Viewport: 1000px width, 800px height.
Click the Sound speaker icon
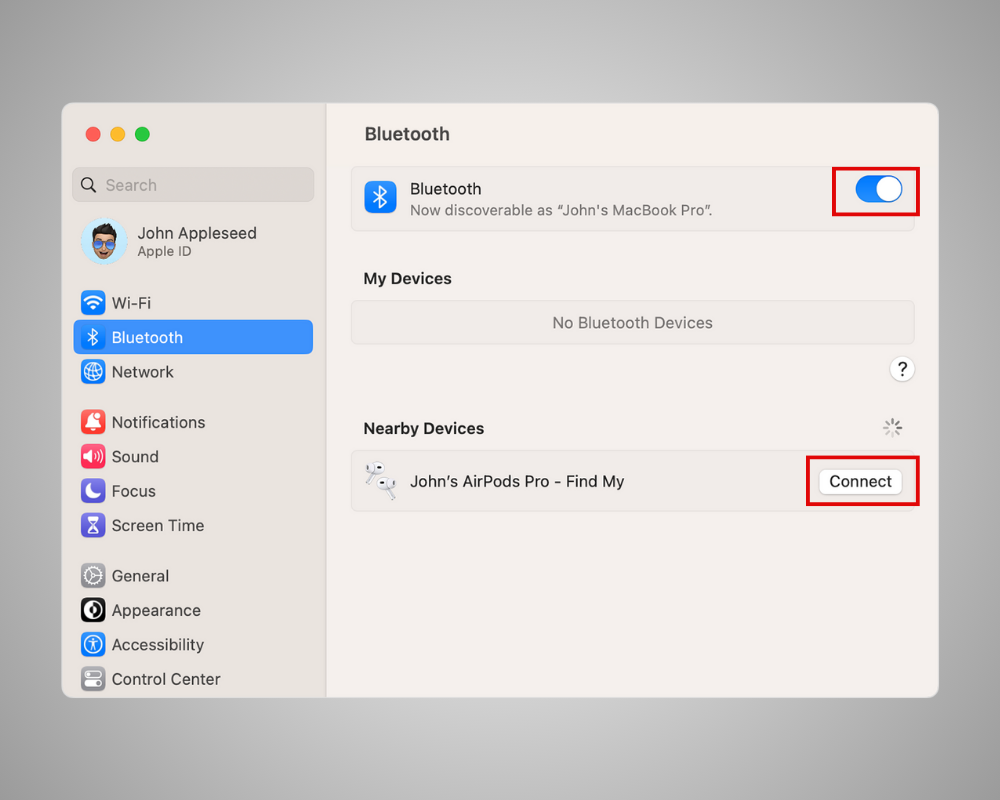coord(93,456)
